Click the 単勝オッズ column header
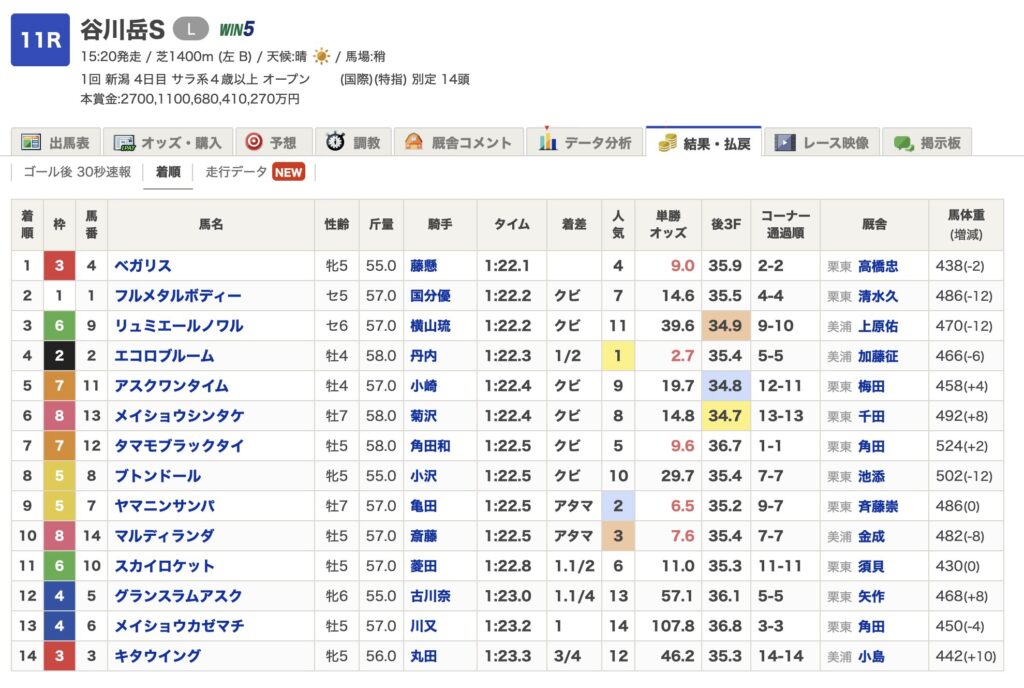The width and height of the screenshot is (1024, 688). pos(667,225)
